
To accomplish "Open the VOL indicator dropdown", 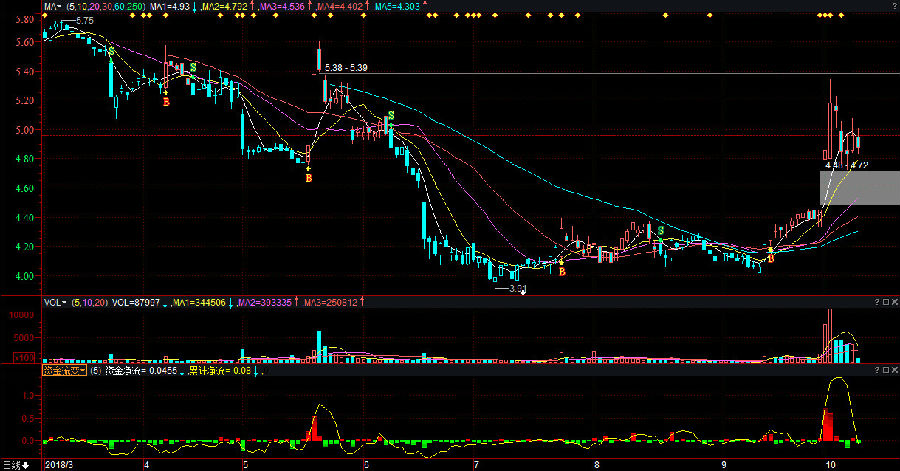I will (x=55, y=301).
